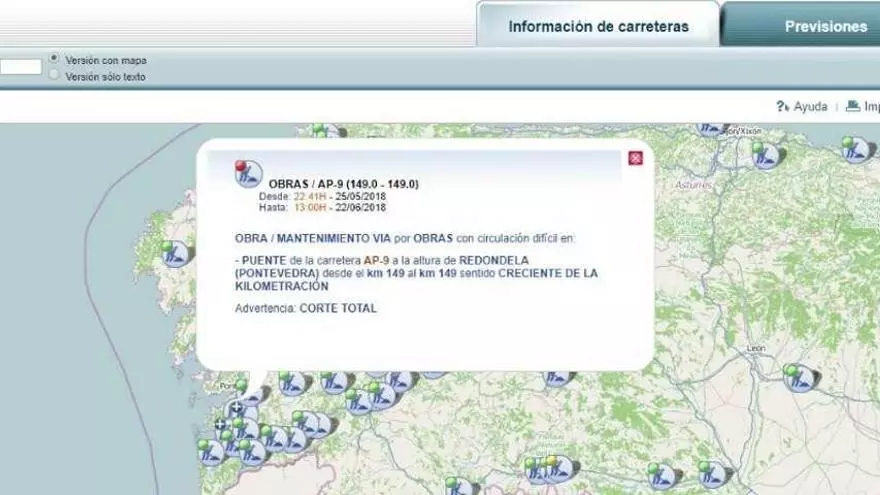Screen dimensions: 880x495
Task: Click the roadworks icon in popup header
Action: [248, 174]
